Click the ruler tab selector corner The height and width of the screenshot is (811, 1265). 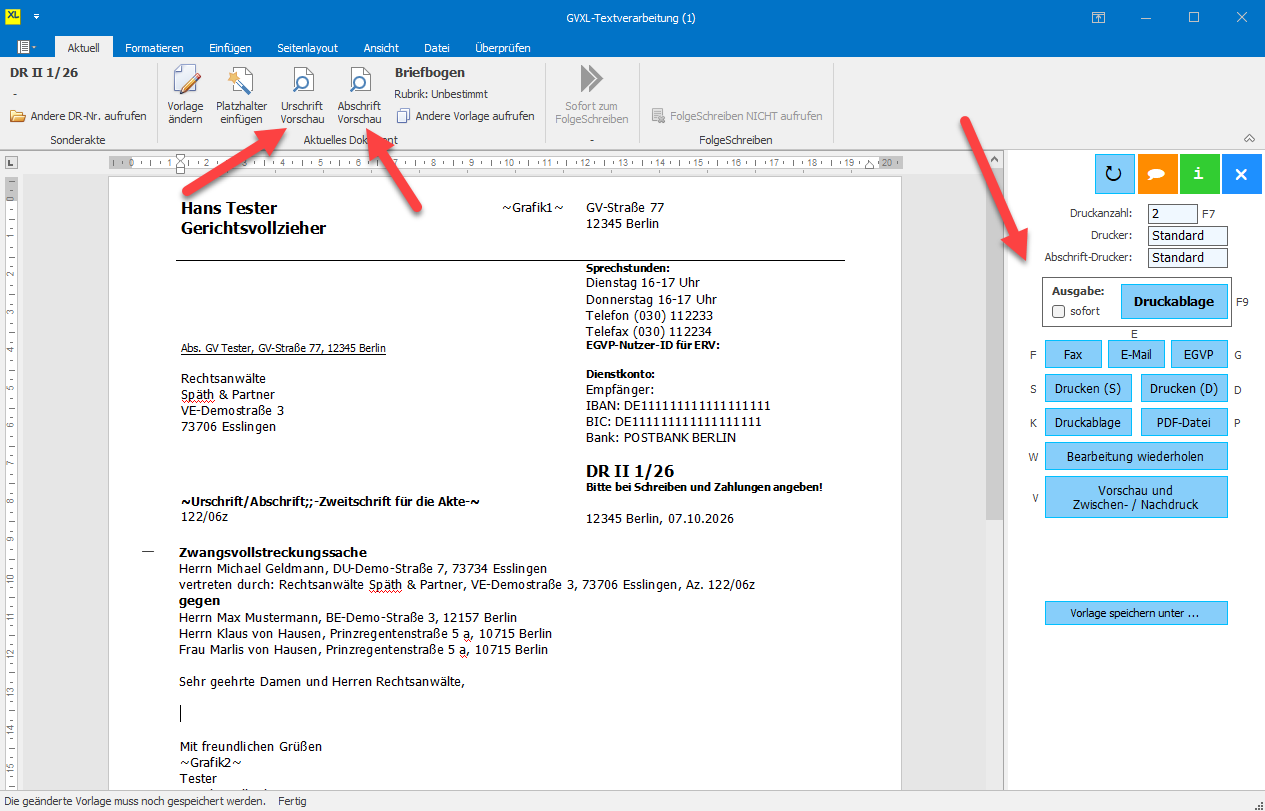pyautogui.click(x=10, y=162)
